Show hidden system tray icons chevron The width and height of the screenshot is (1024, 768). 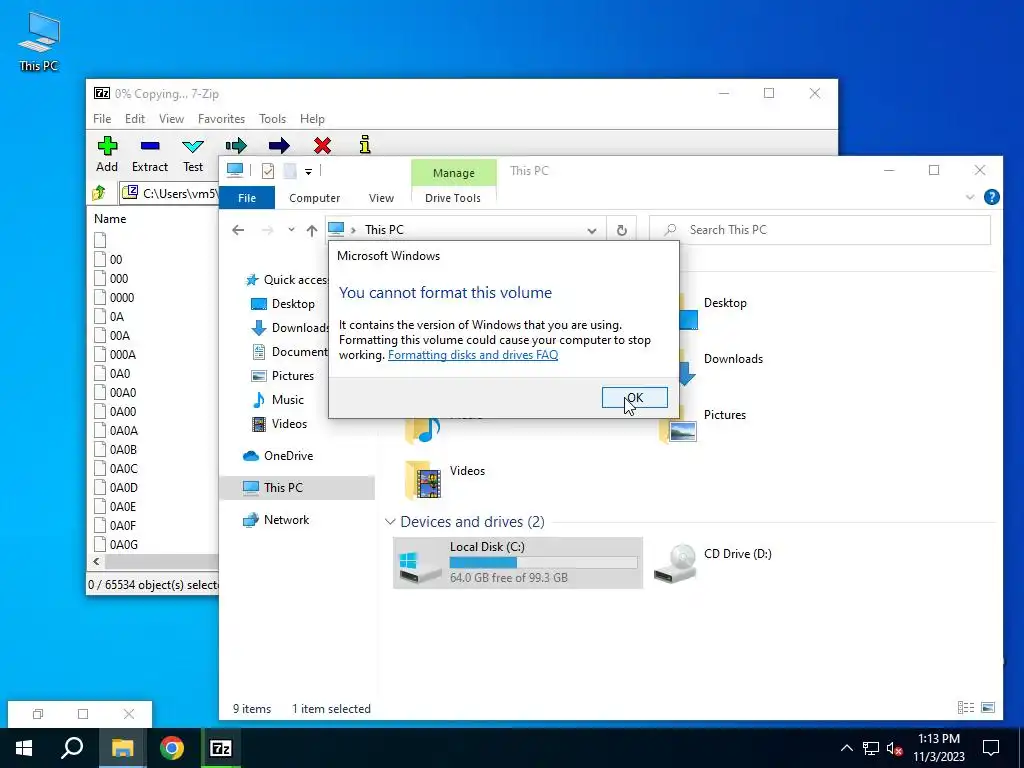click(x=846, y=748)
